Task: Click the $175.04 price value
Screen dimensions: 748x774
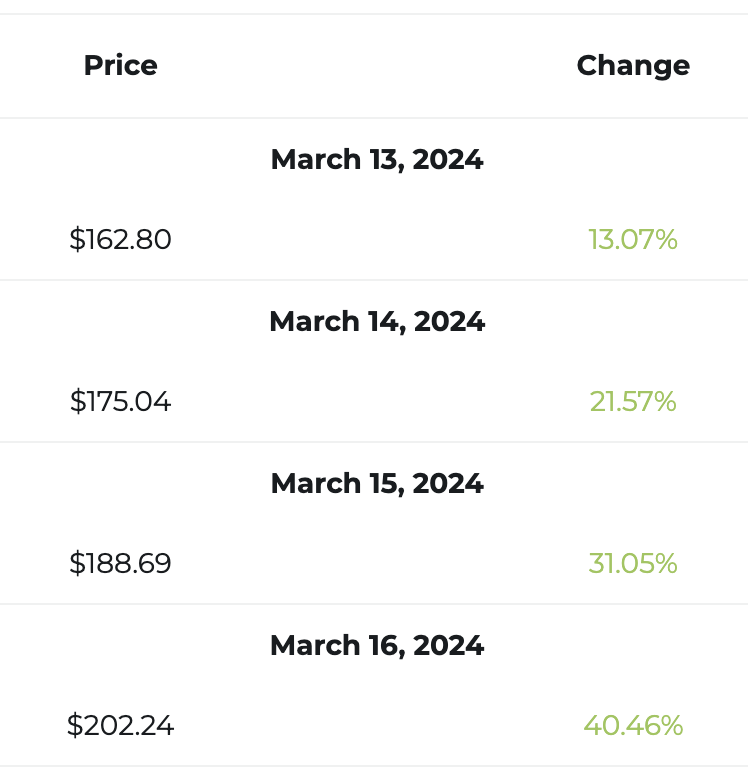Action: click(121, 402)
